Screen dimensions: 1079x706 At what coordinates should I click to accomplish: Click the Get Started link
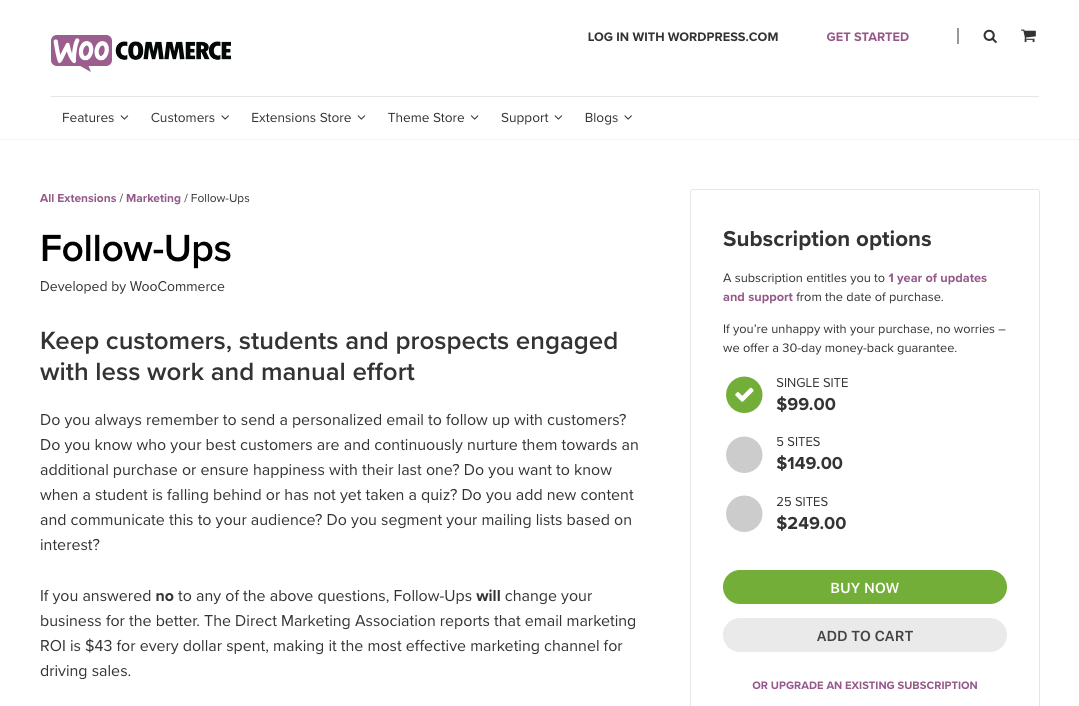(867, 37)
